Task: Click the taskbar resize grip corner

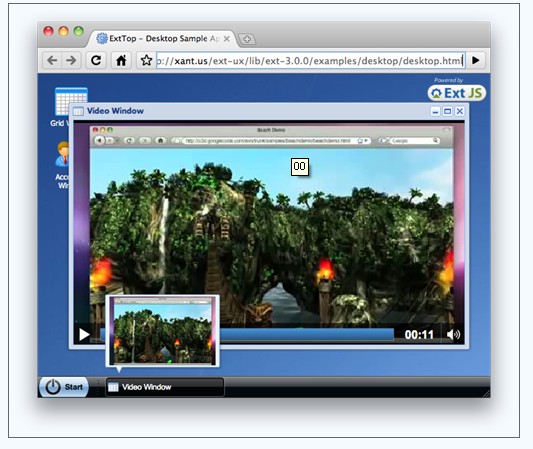Action: pyautogui.click(x=486, y=394)
